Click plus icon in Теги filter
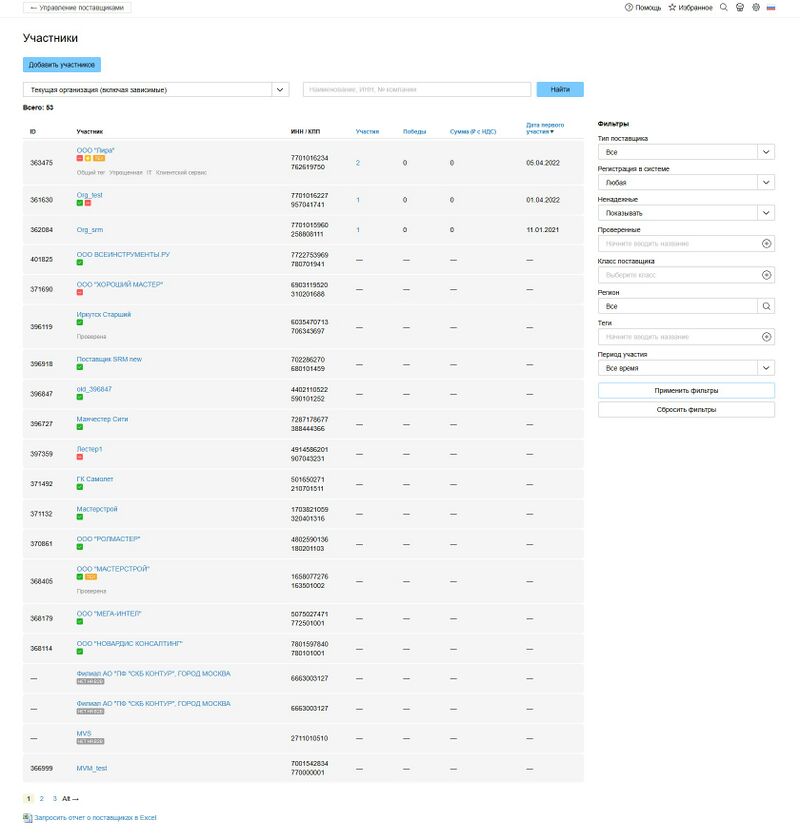The image size is (800, 840). tap(766, 337)
